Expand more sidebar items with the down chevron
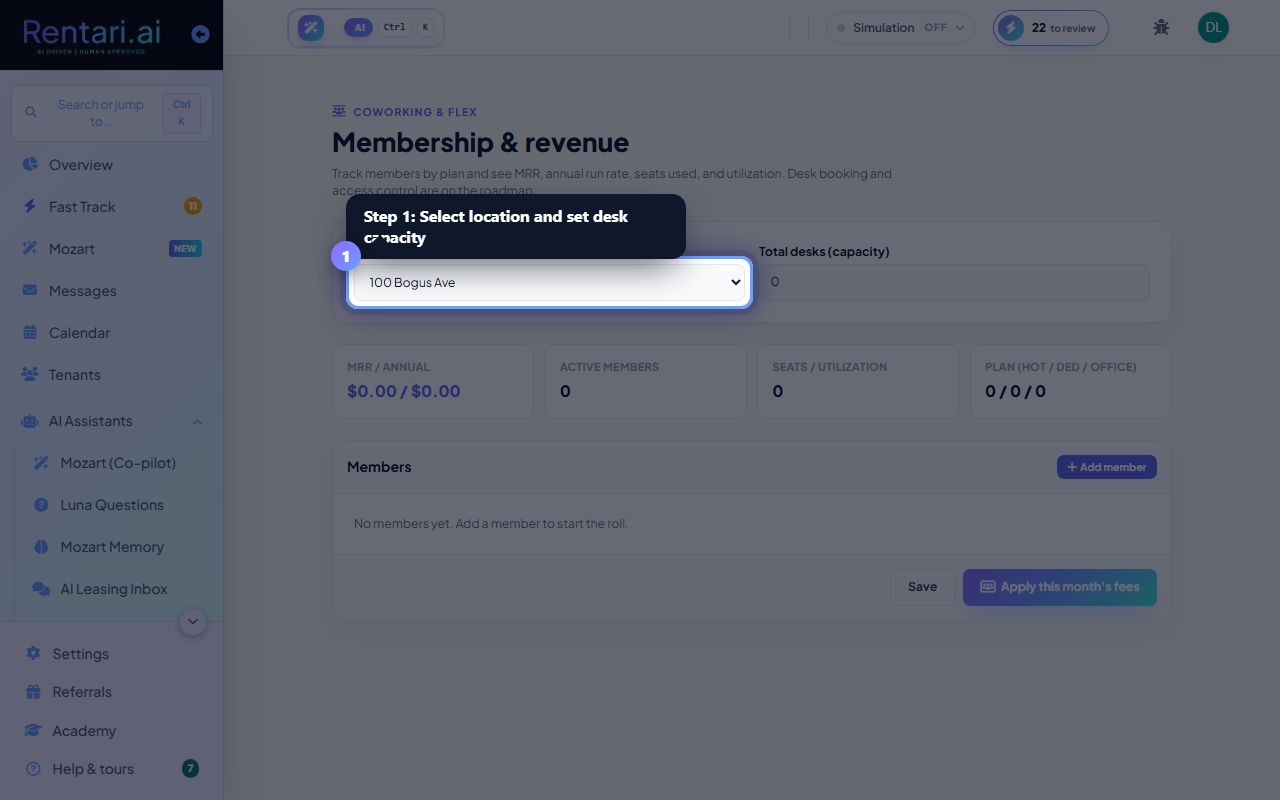Viewport: 1280px width, 800px height. click(193, 622)
